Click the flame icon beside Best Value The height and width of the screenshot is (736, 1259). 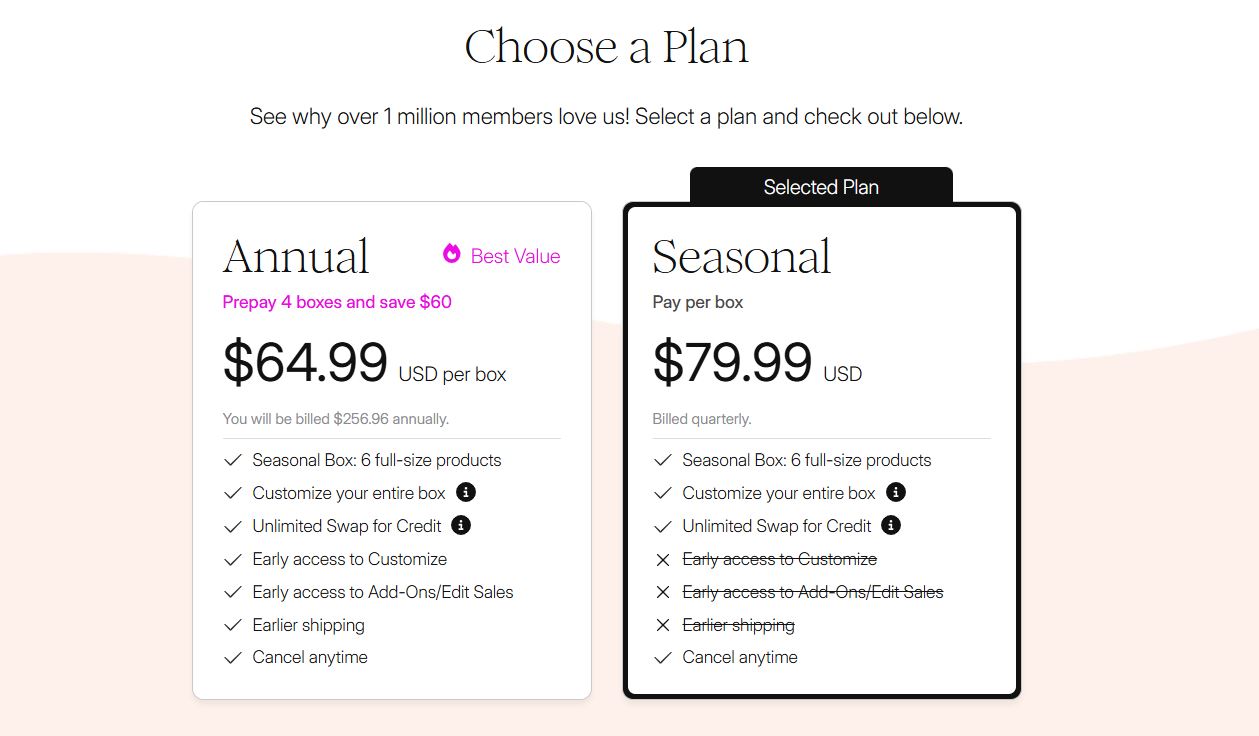(x=451, y=256)
